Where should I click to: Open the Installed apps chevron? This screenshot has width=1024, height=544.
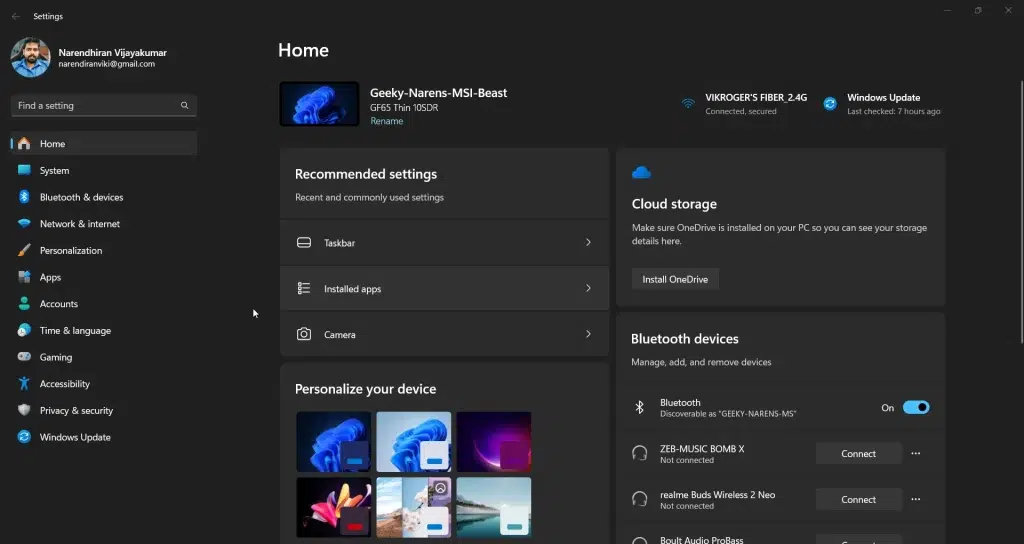click(588, 288)
